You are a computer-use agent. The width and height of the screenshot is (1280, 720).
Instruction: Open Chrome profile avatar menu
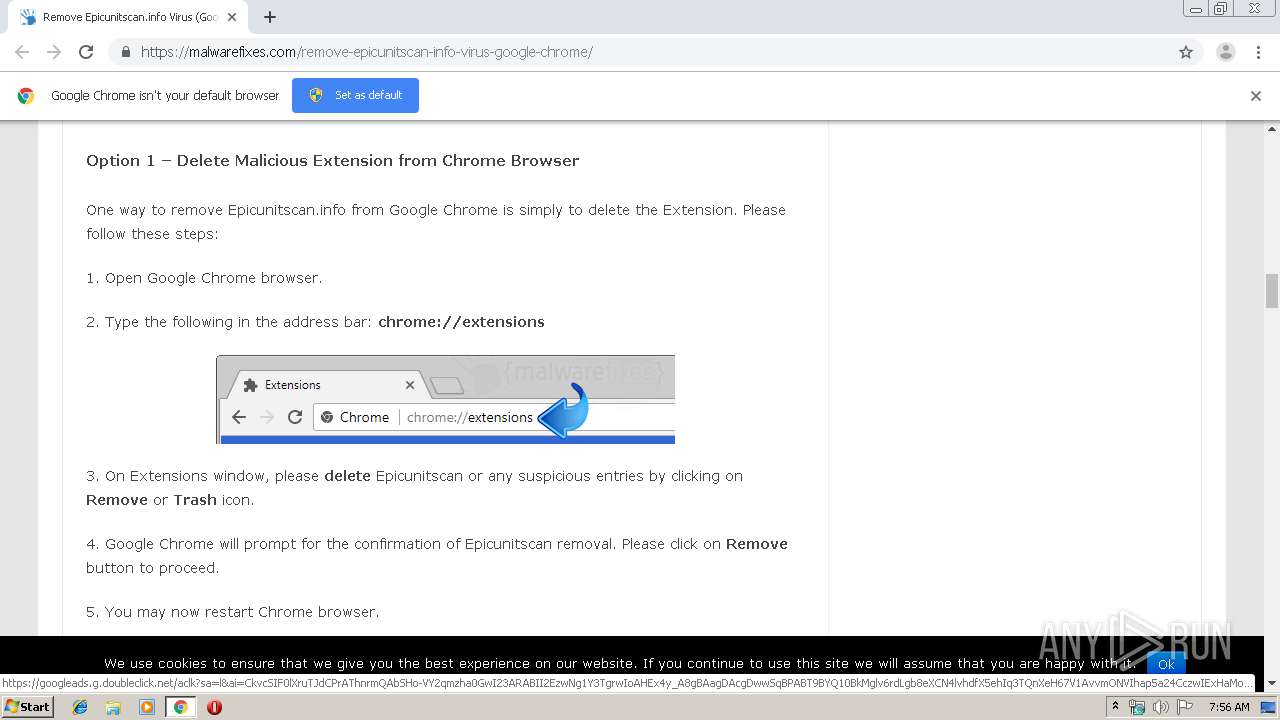[1226, 52]
